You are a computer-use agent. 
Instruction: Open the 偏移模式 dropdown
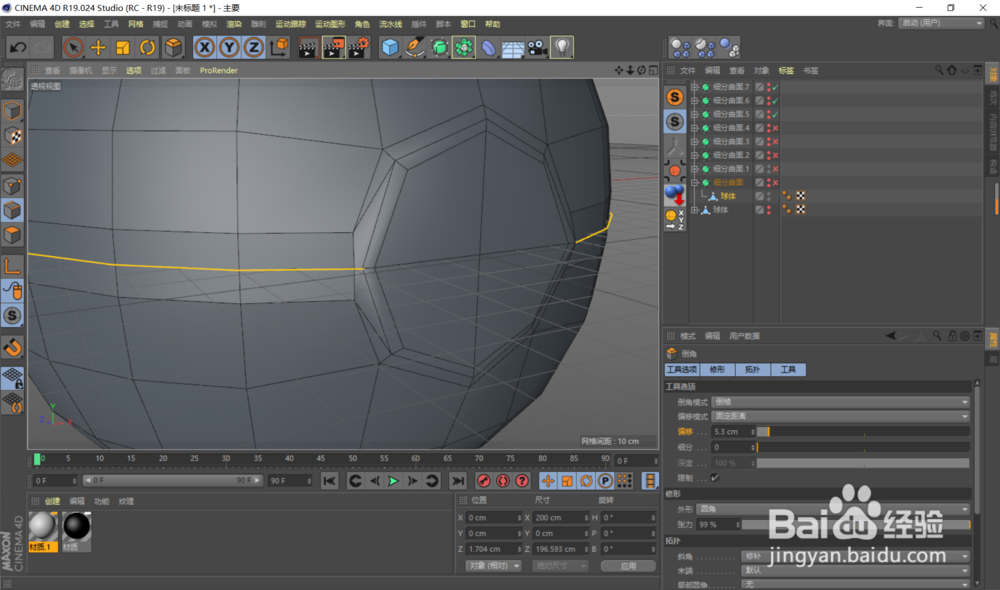pyautogui.click(x=841, y=416)
